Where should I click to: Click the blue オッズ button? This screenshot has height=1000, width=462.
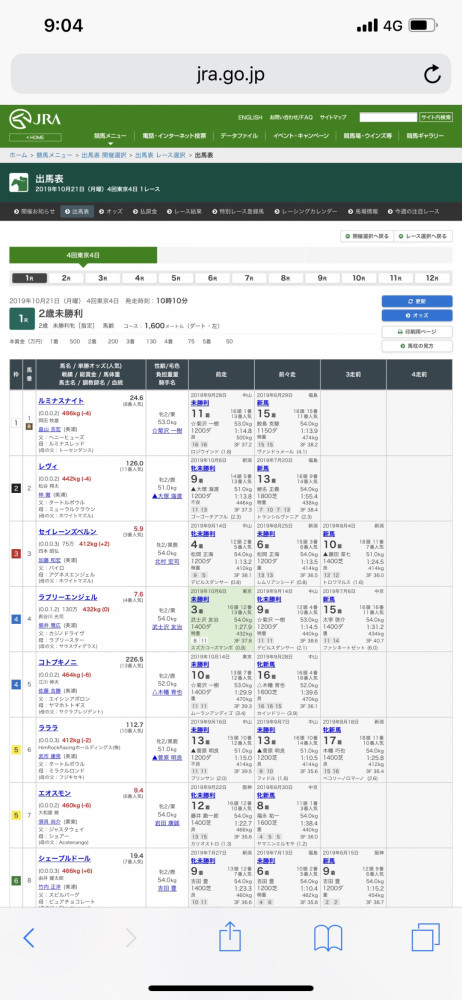(417, 316)
